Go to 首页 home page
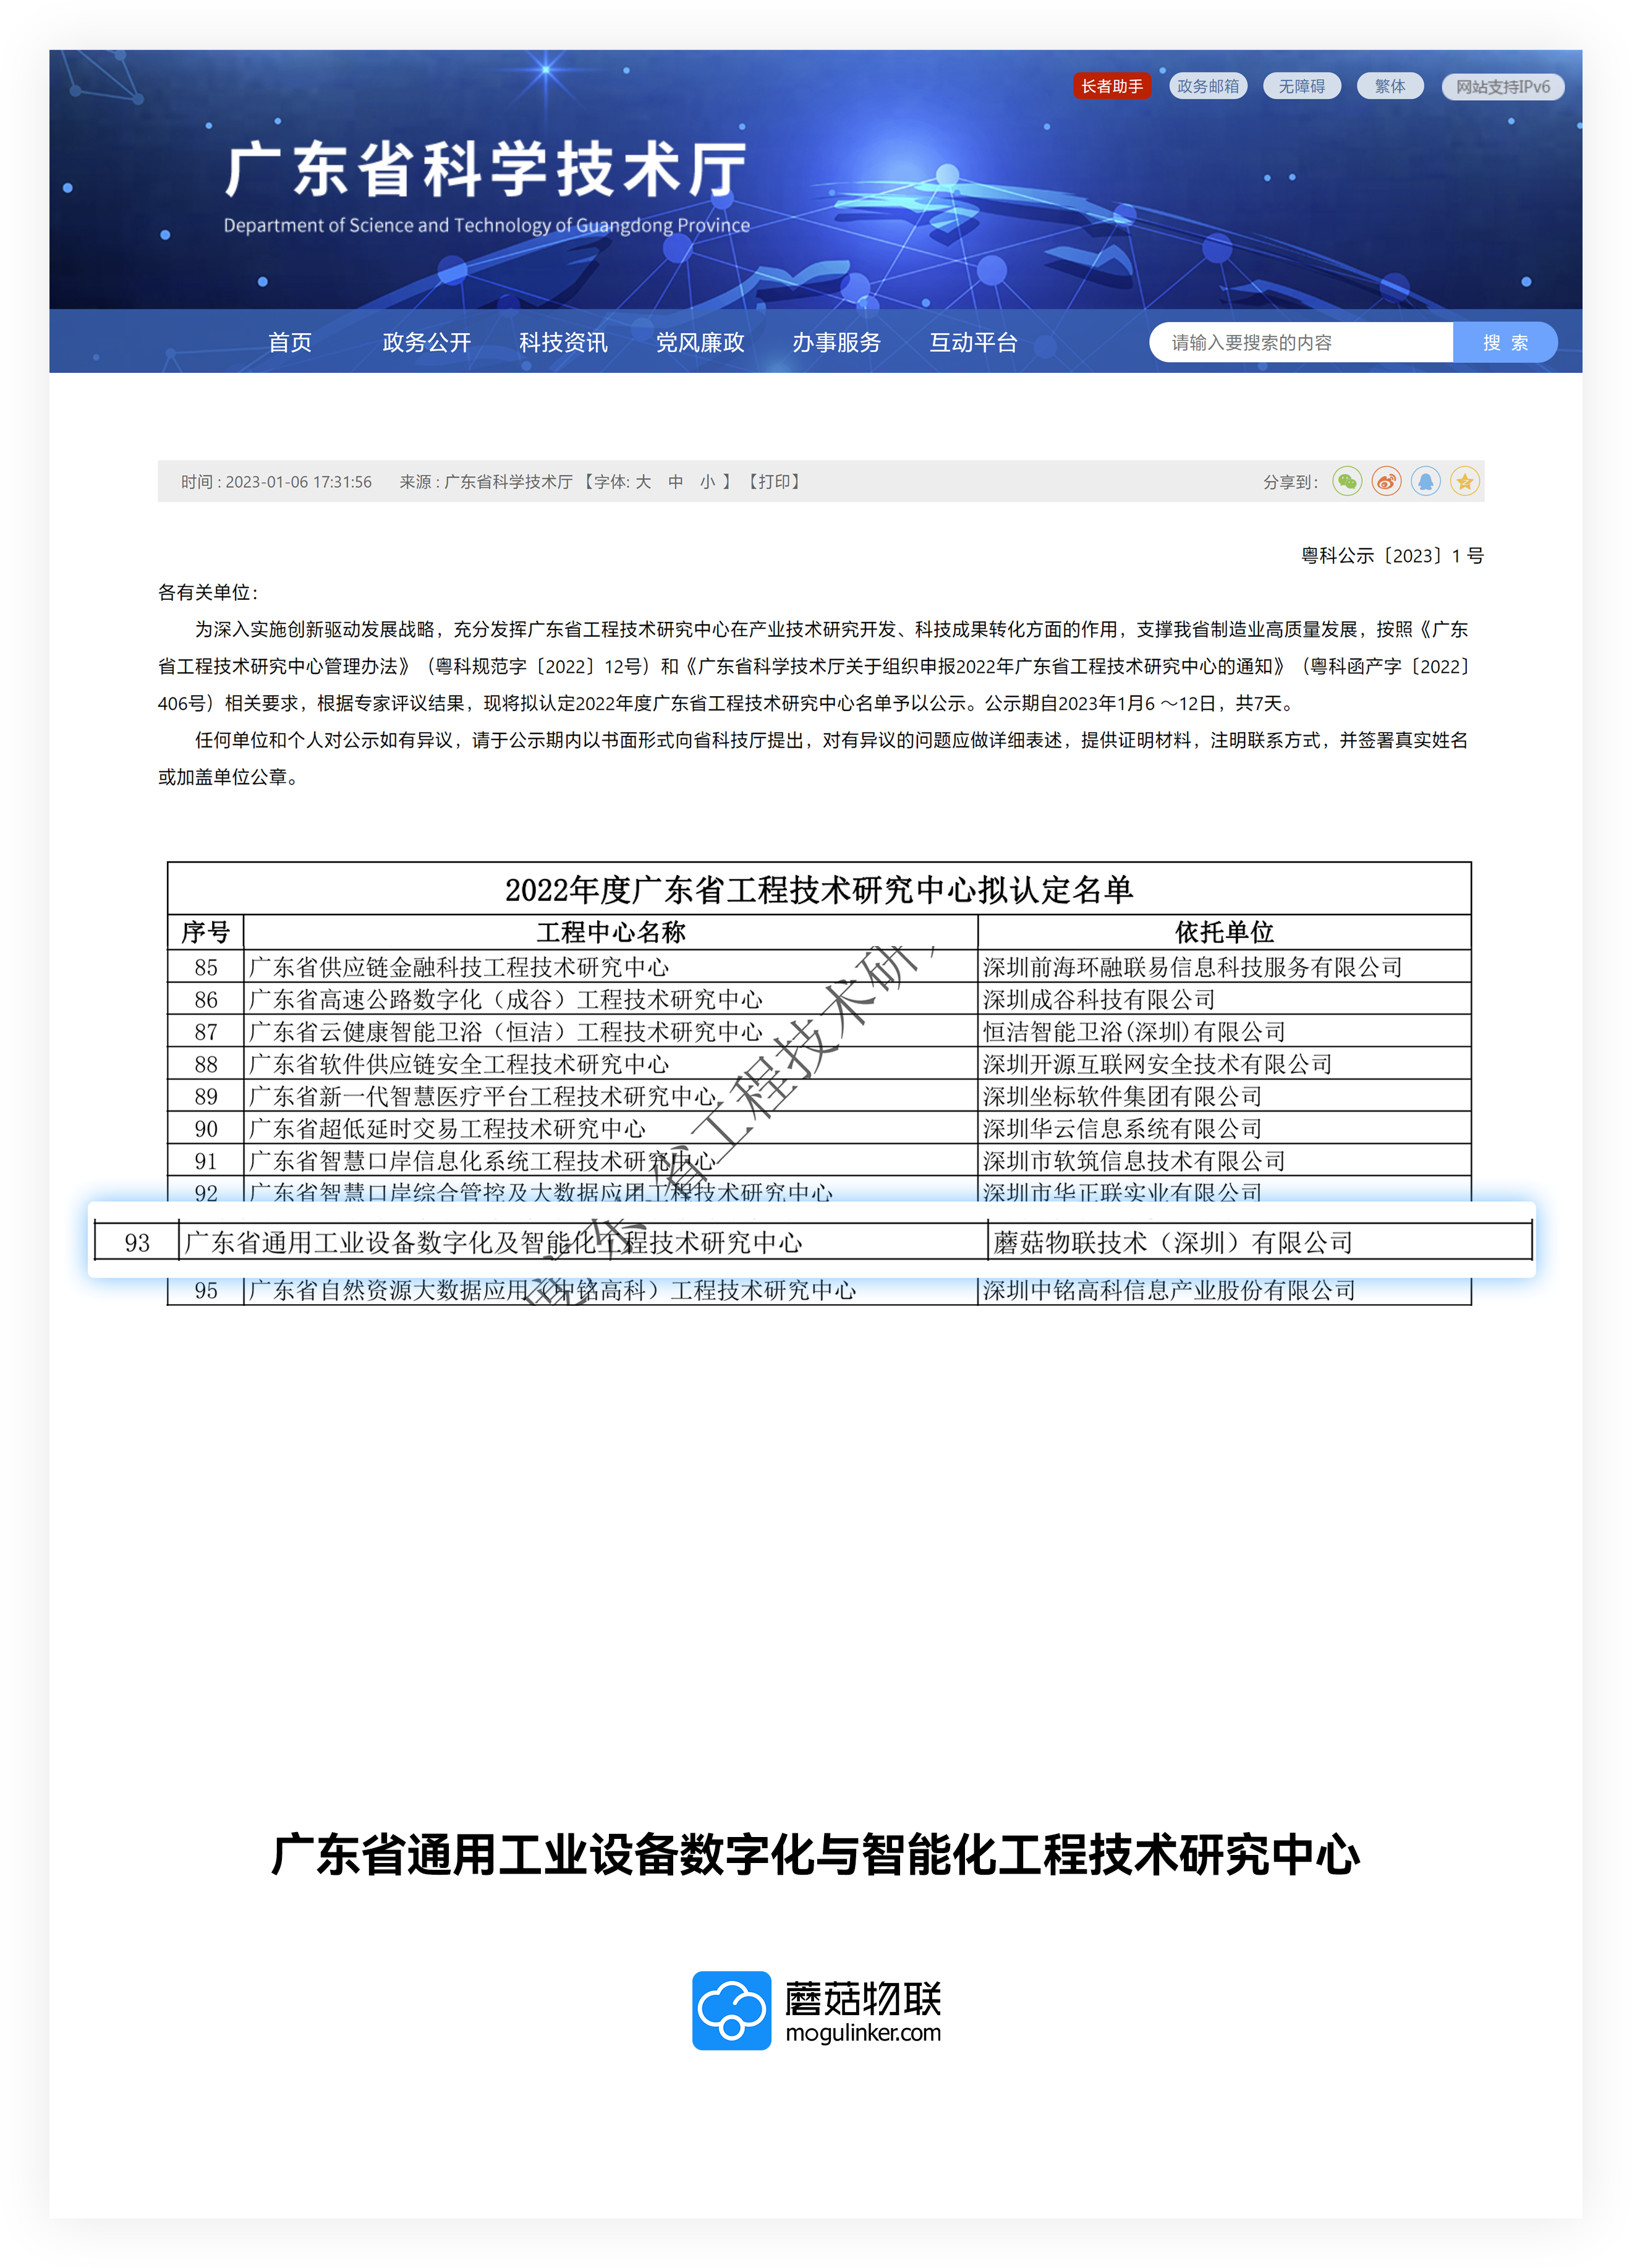 point(290,342)
